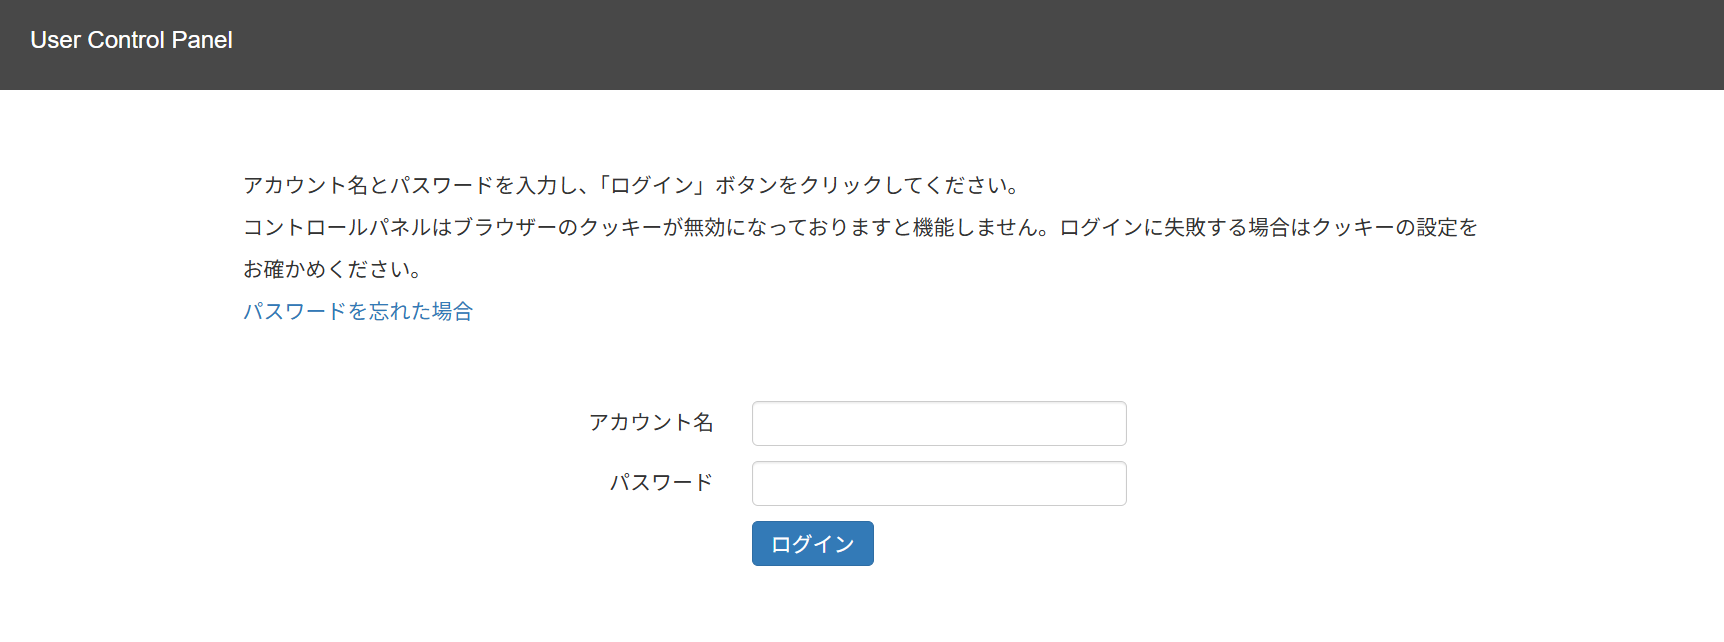Focus the アカウント名 text field

click(939, 423)
